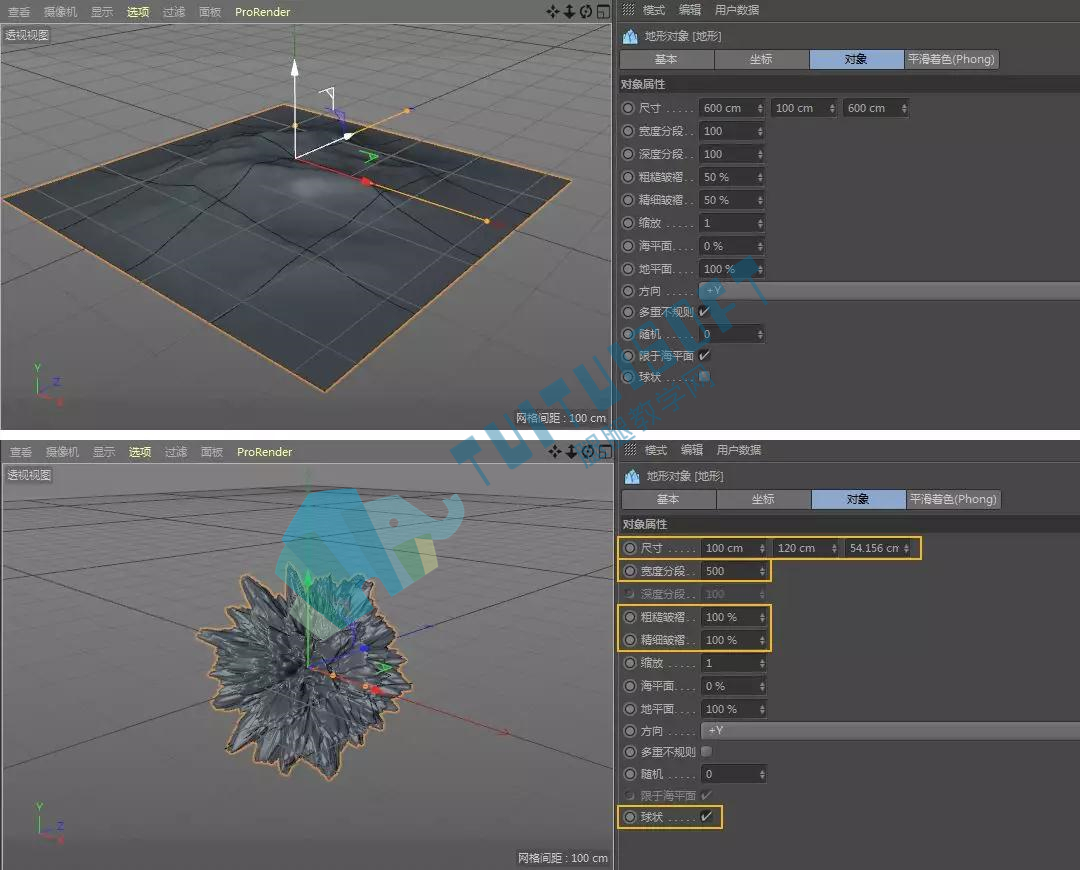Click the terrain object icon in the upper attribute panel
Screen dimensions: 1080x870
tap(630, 37)
